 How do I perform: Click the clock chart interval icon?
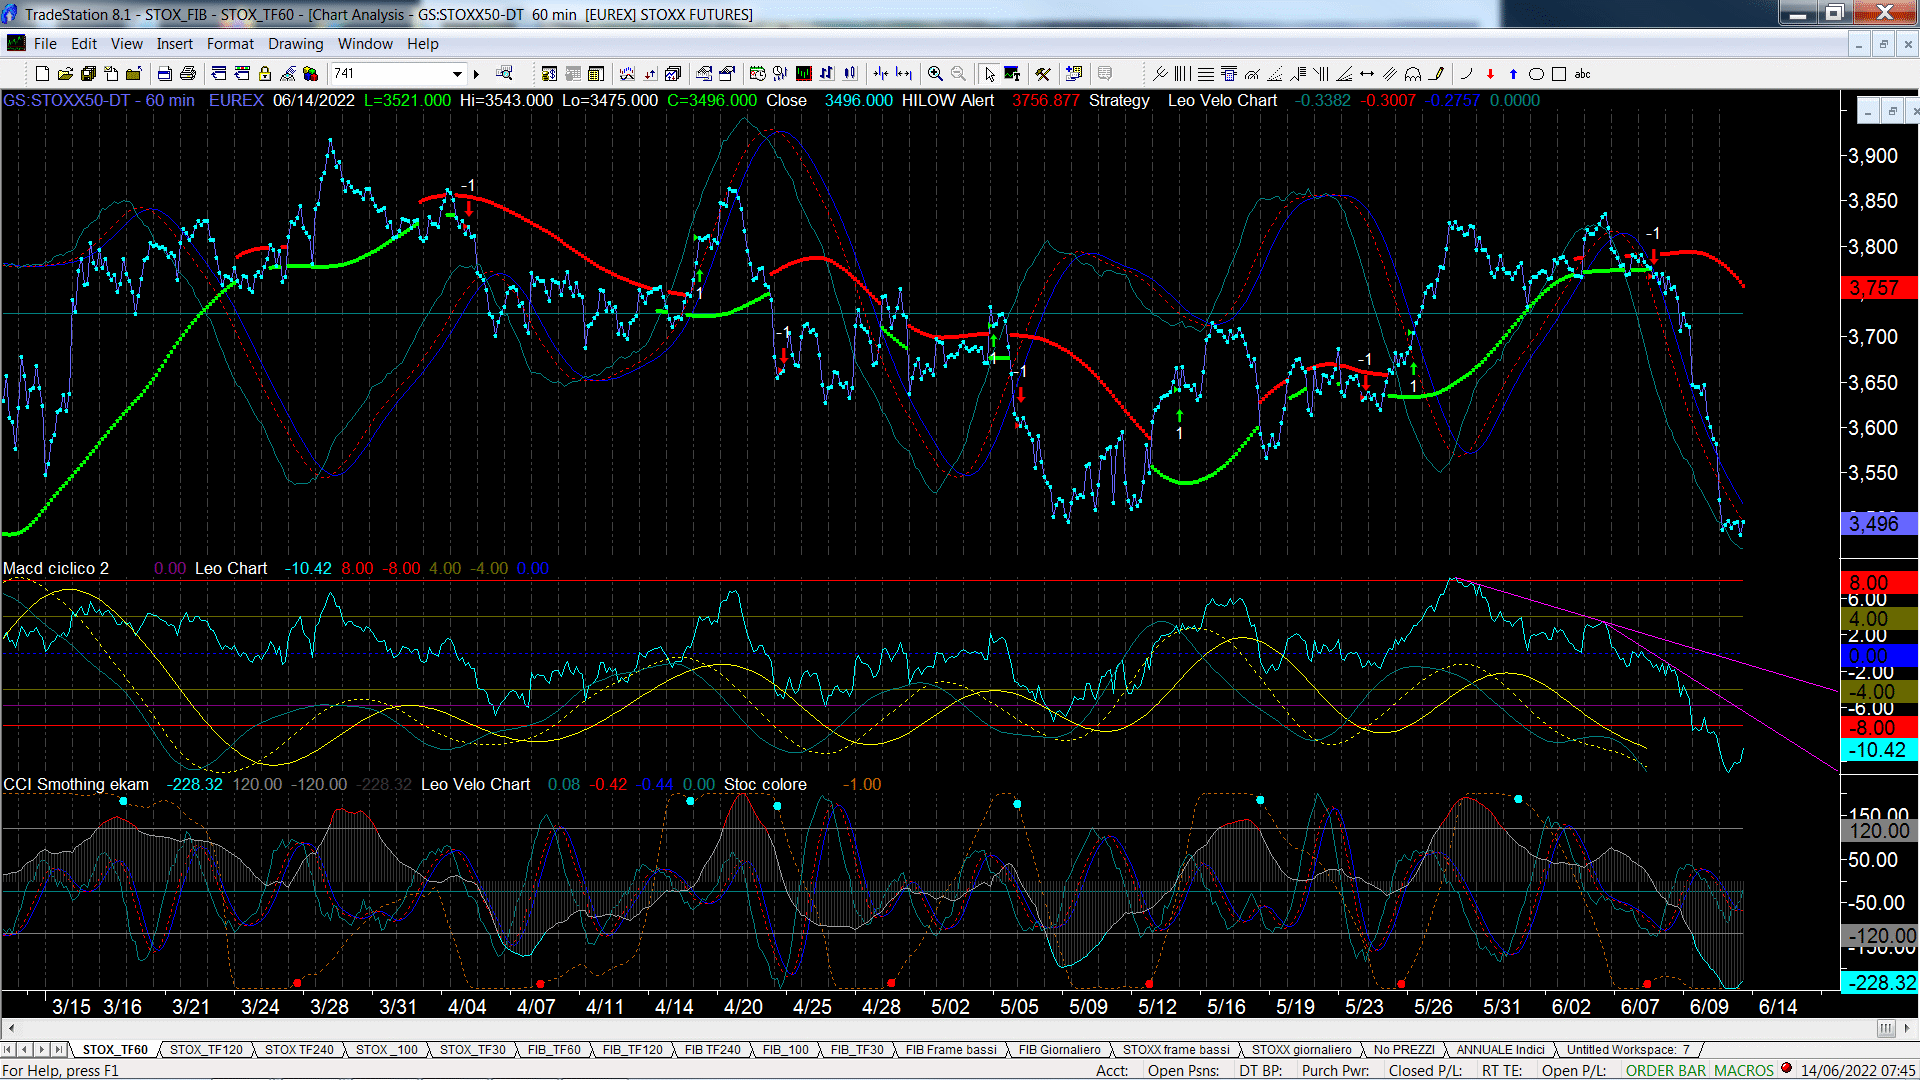(757, 73)
